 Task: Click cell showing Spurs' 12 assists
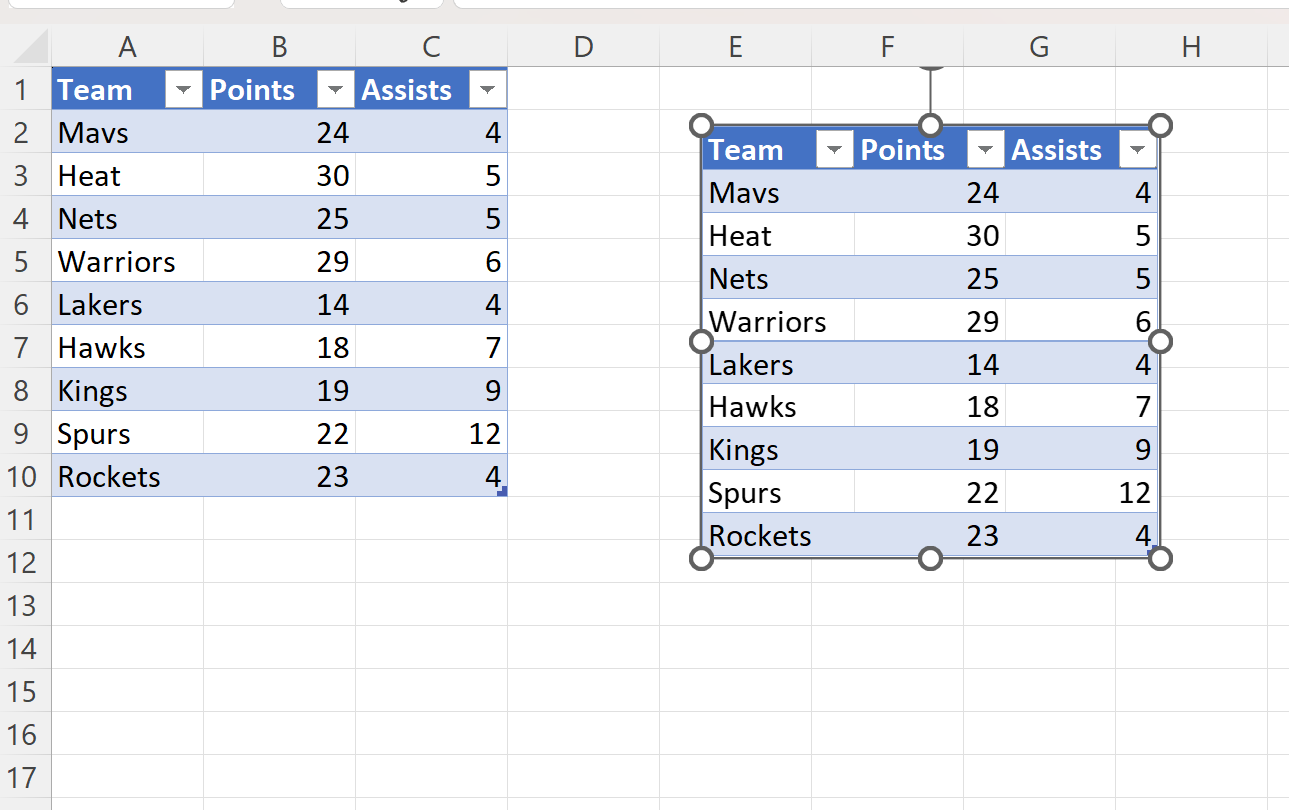[x=431, y=433]
